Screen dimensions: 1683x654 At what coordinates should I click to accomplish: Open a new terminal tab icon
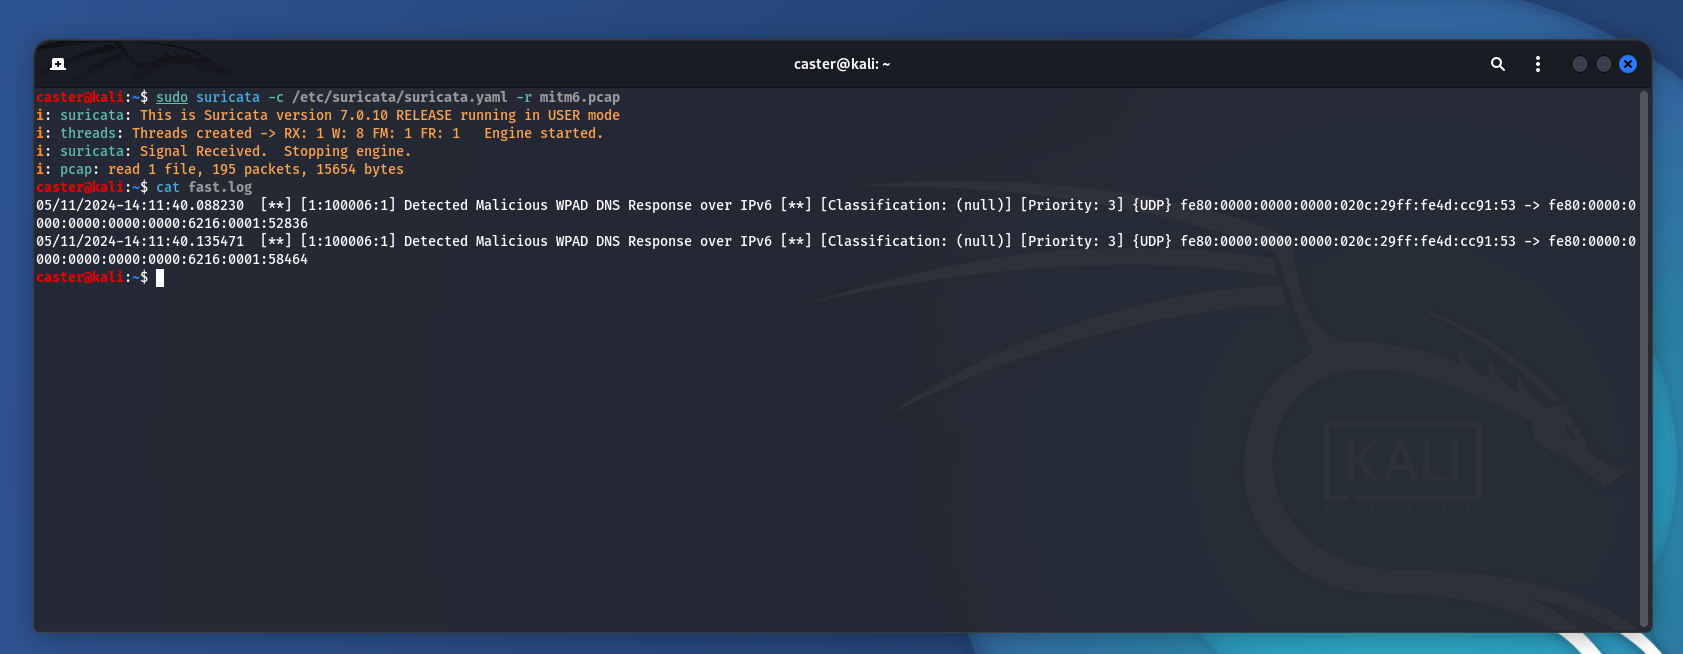coord(58,64)
